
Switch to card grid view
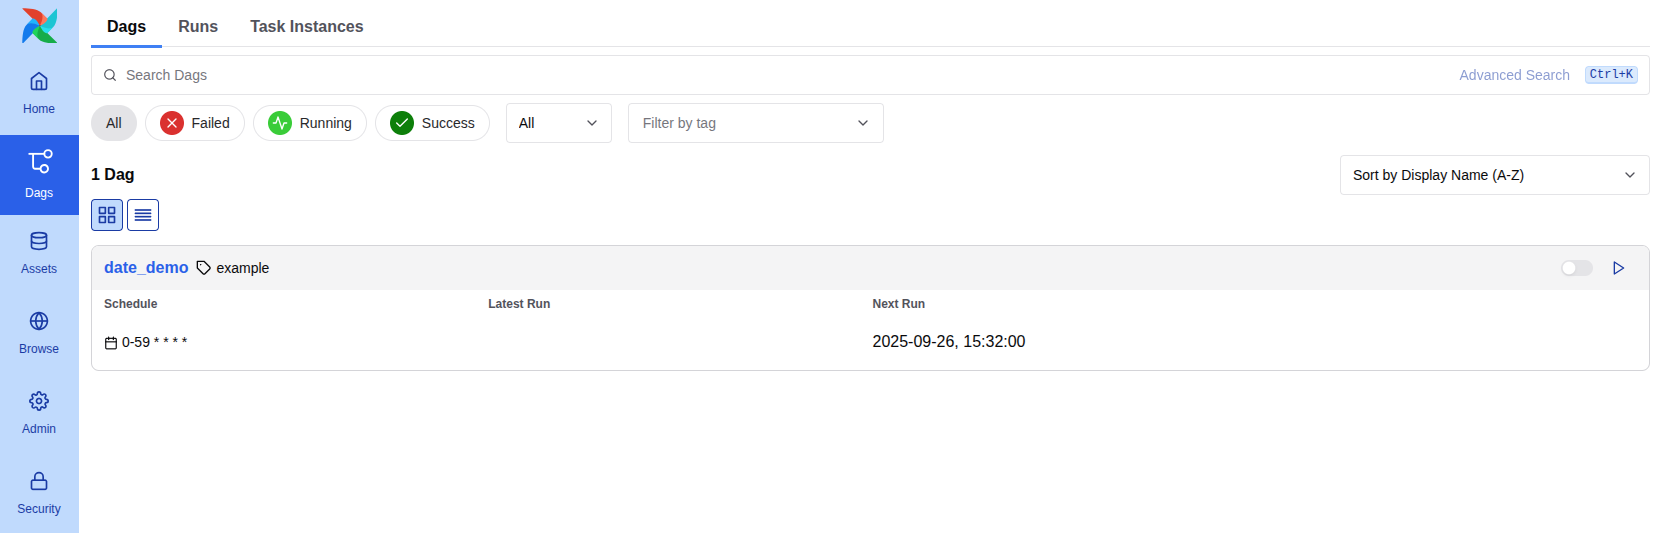coord(107,215)
